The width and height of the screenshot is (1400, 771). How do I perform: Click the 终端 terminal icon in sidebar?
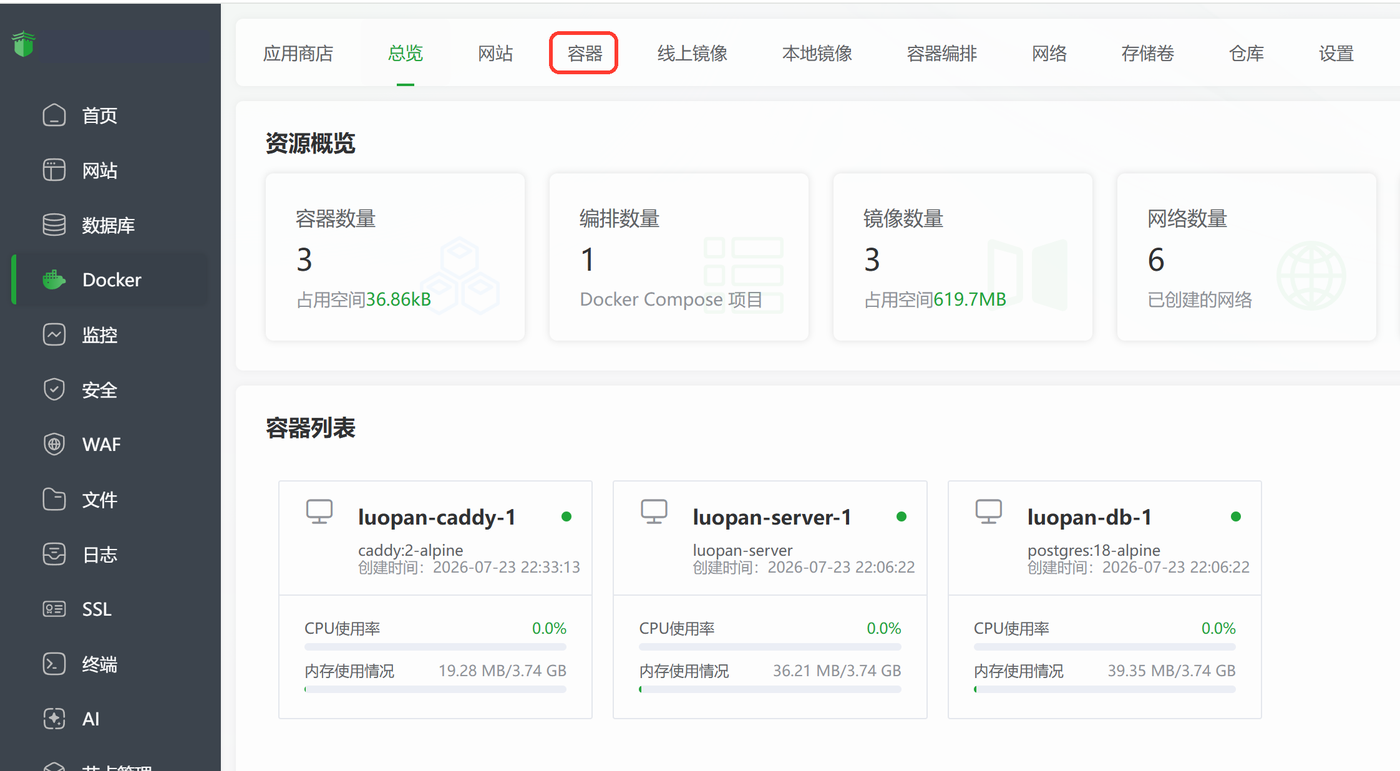[54, 663]
